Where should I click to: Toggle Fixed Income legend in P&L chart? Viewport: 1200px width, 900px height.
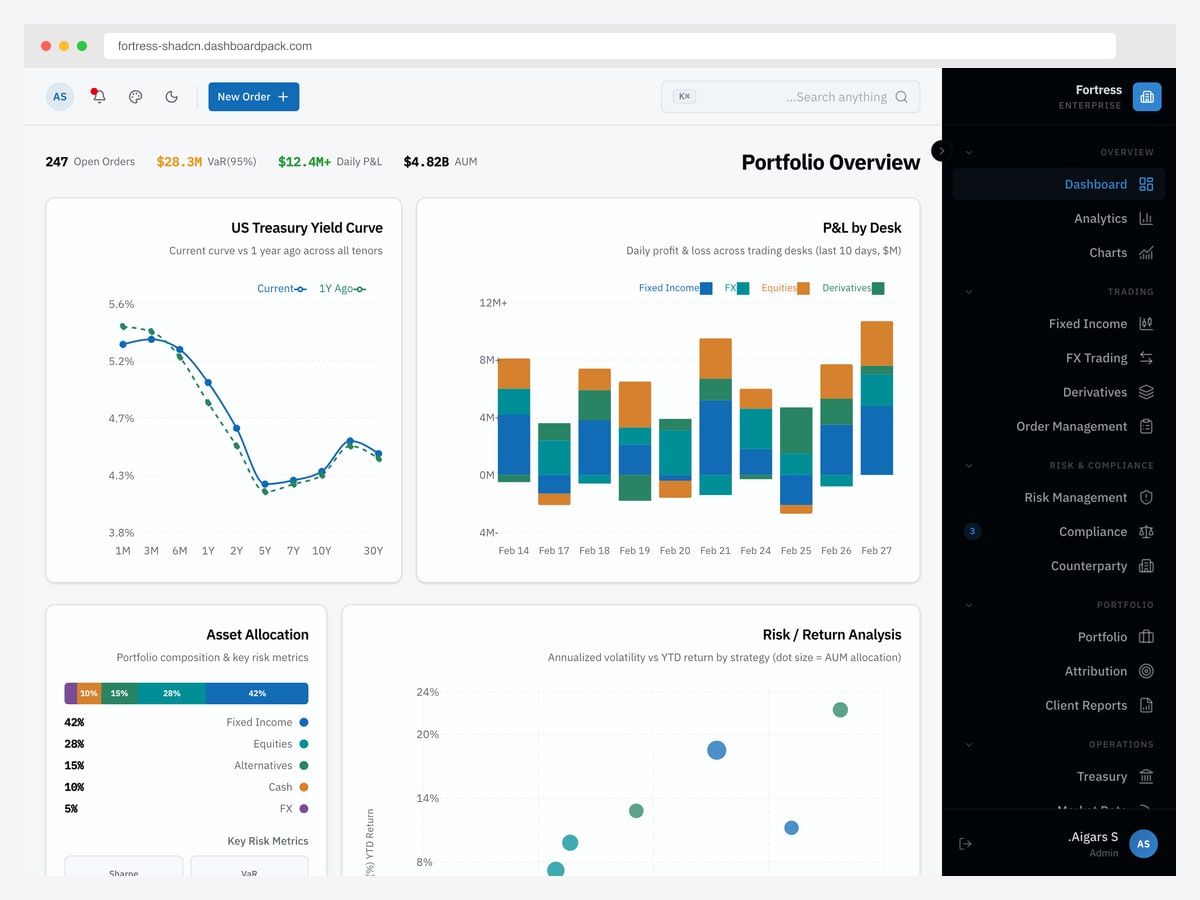tap(676, 288)
